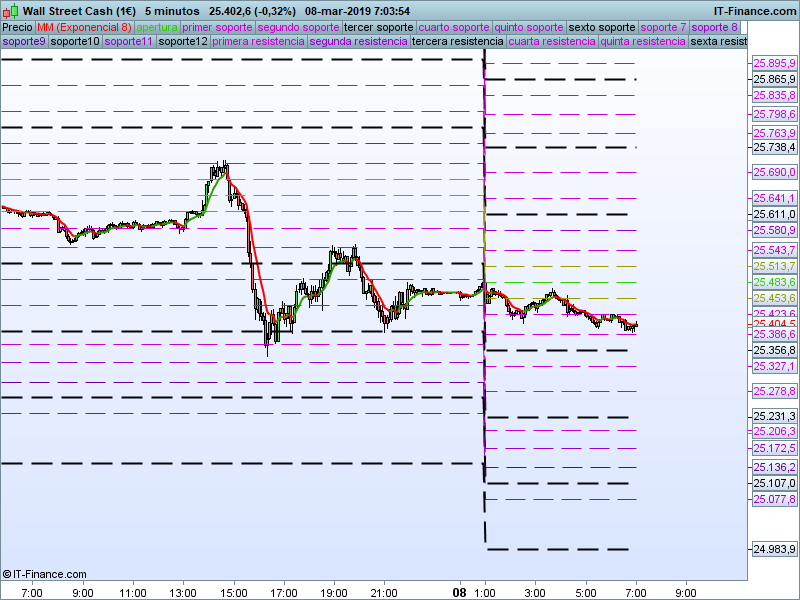The image size is (800, 600).
Task: Click the 25.611,0 price level tag
Action: pyautogui.click(x=774, y=214)
